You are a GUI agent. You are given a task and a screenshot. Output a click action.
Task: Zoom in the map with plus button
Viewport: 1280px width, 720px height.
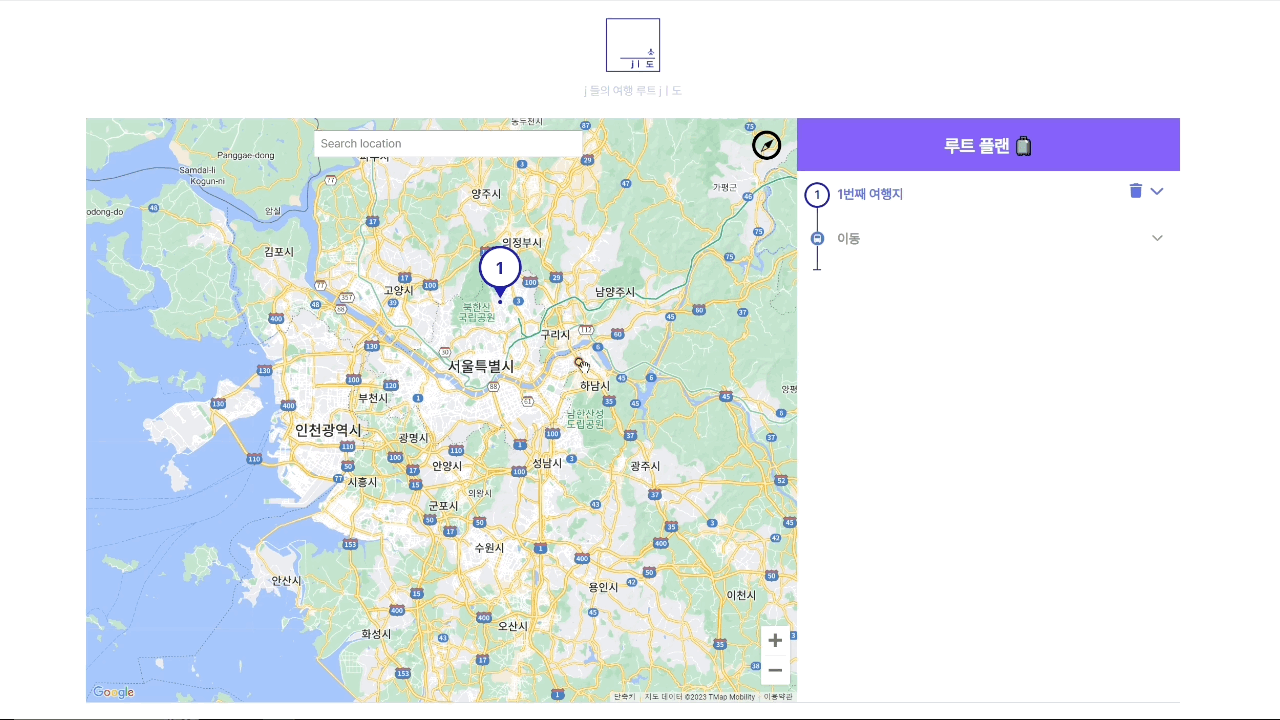click(775, 641)
